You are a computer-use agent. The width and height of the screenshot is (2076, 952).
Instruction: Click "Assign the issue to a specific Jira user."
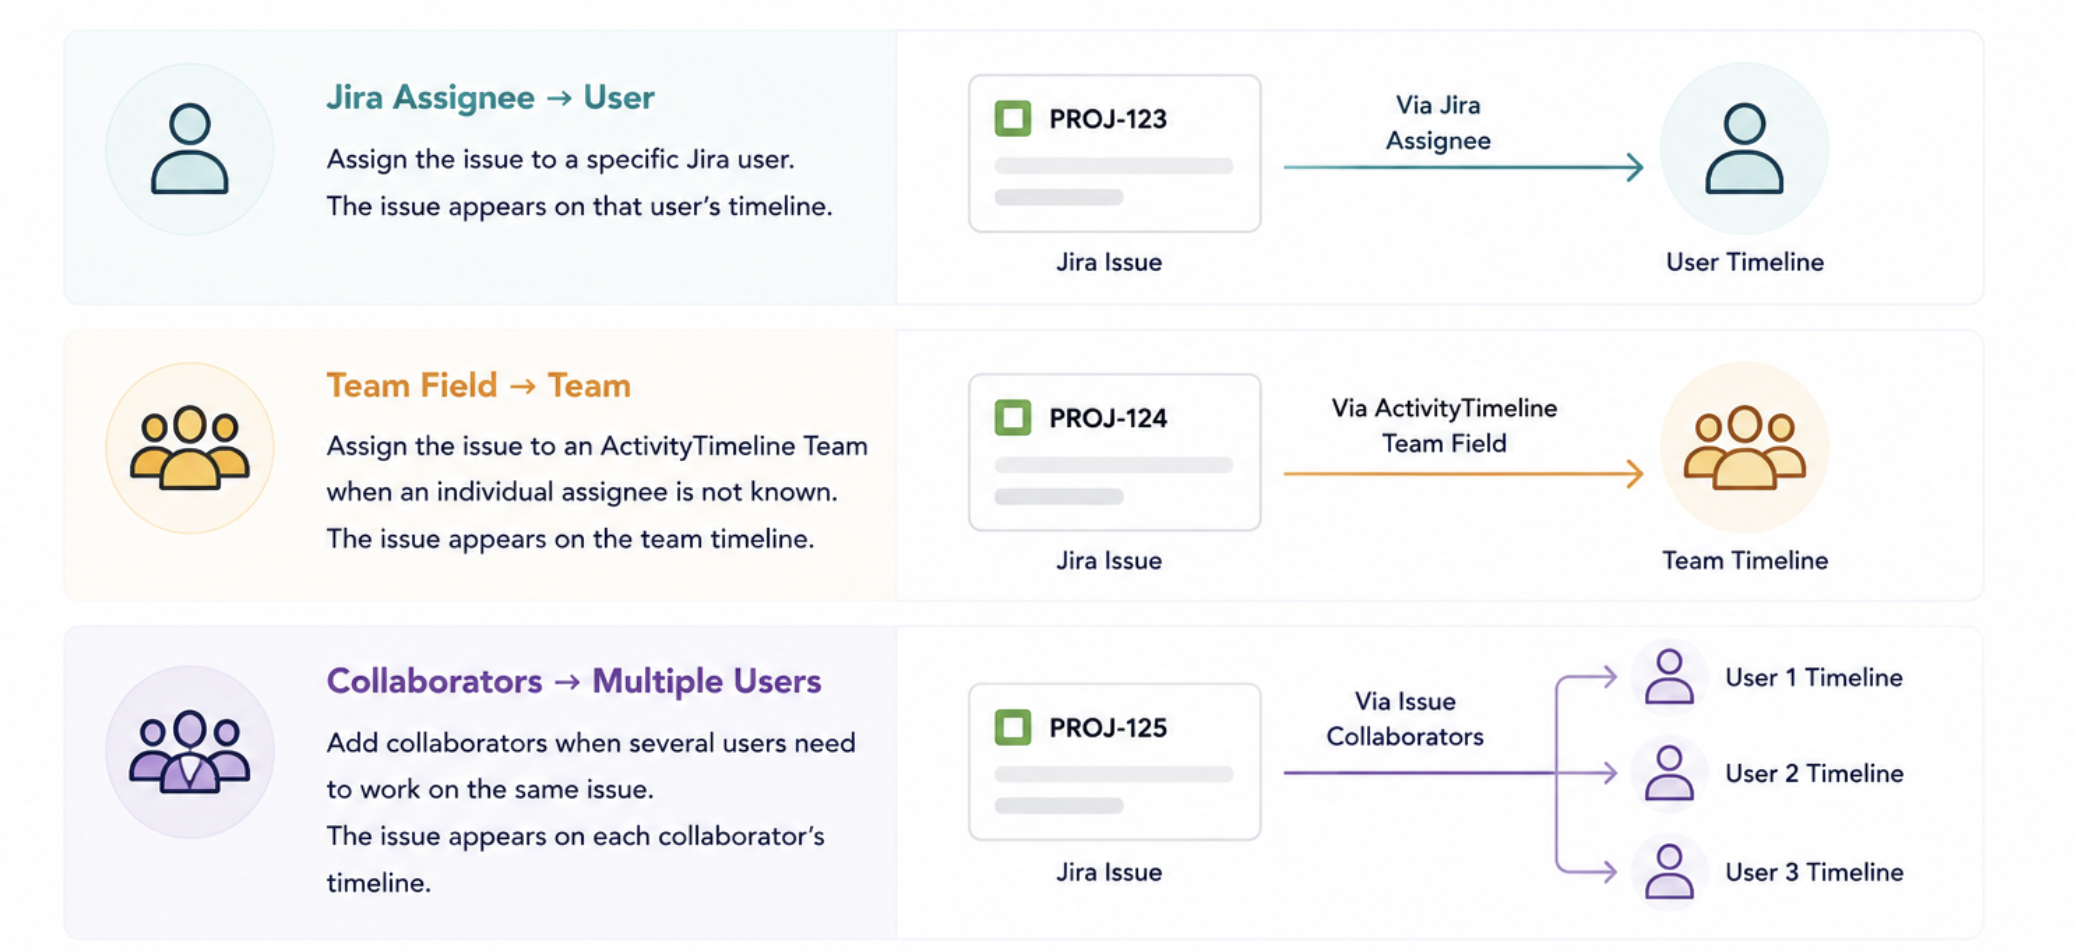tap(560, 159)
